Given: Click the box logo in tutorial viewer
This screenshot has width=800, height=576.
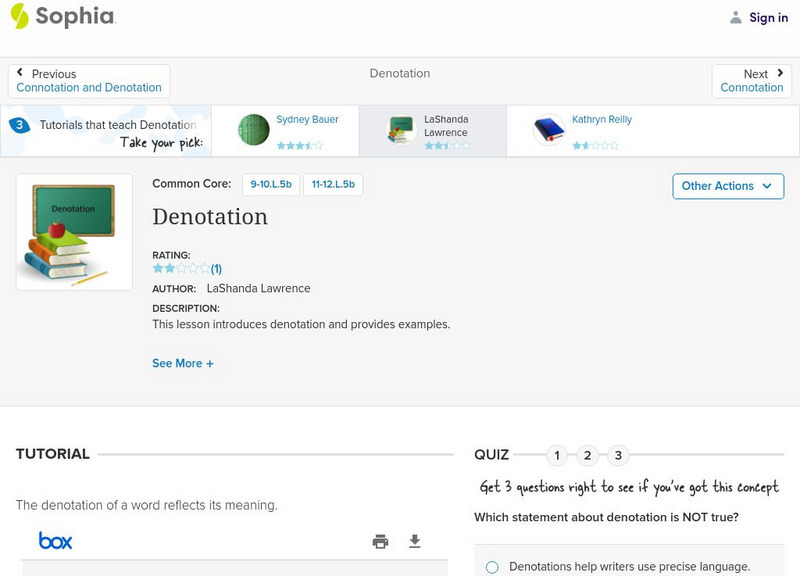Looking at the screenshot, I should pos(56,540).
